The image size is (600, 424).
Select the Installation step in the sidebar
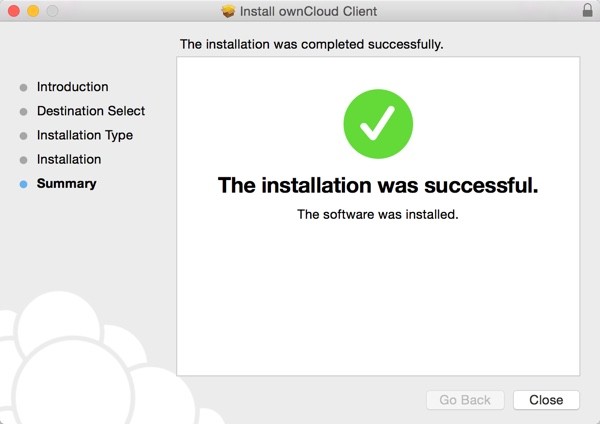[69, 159]
